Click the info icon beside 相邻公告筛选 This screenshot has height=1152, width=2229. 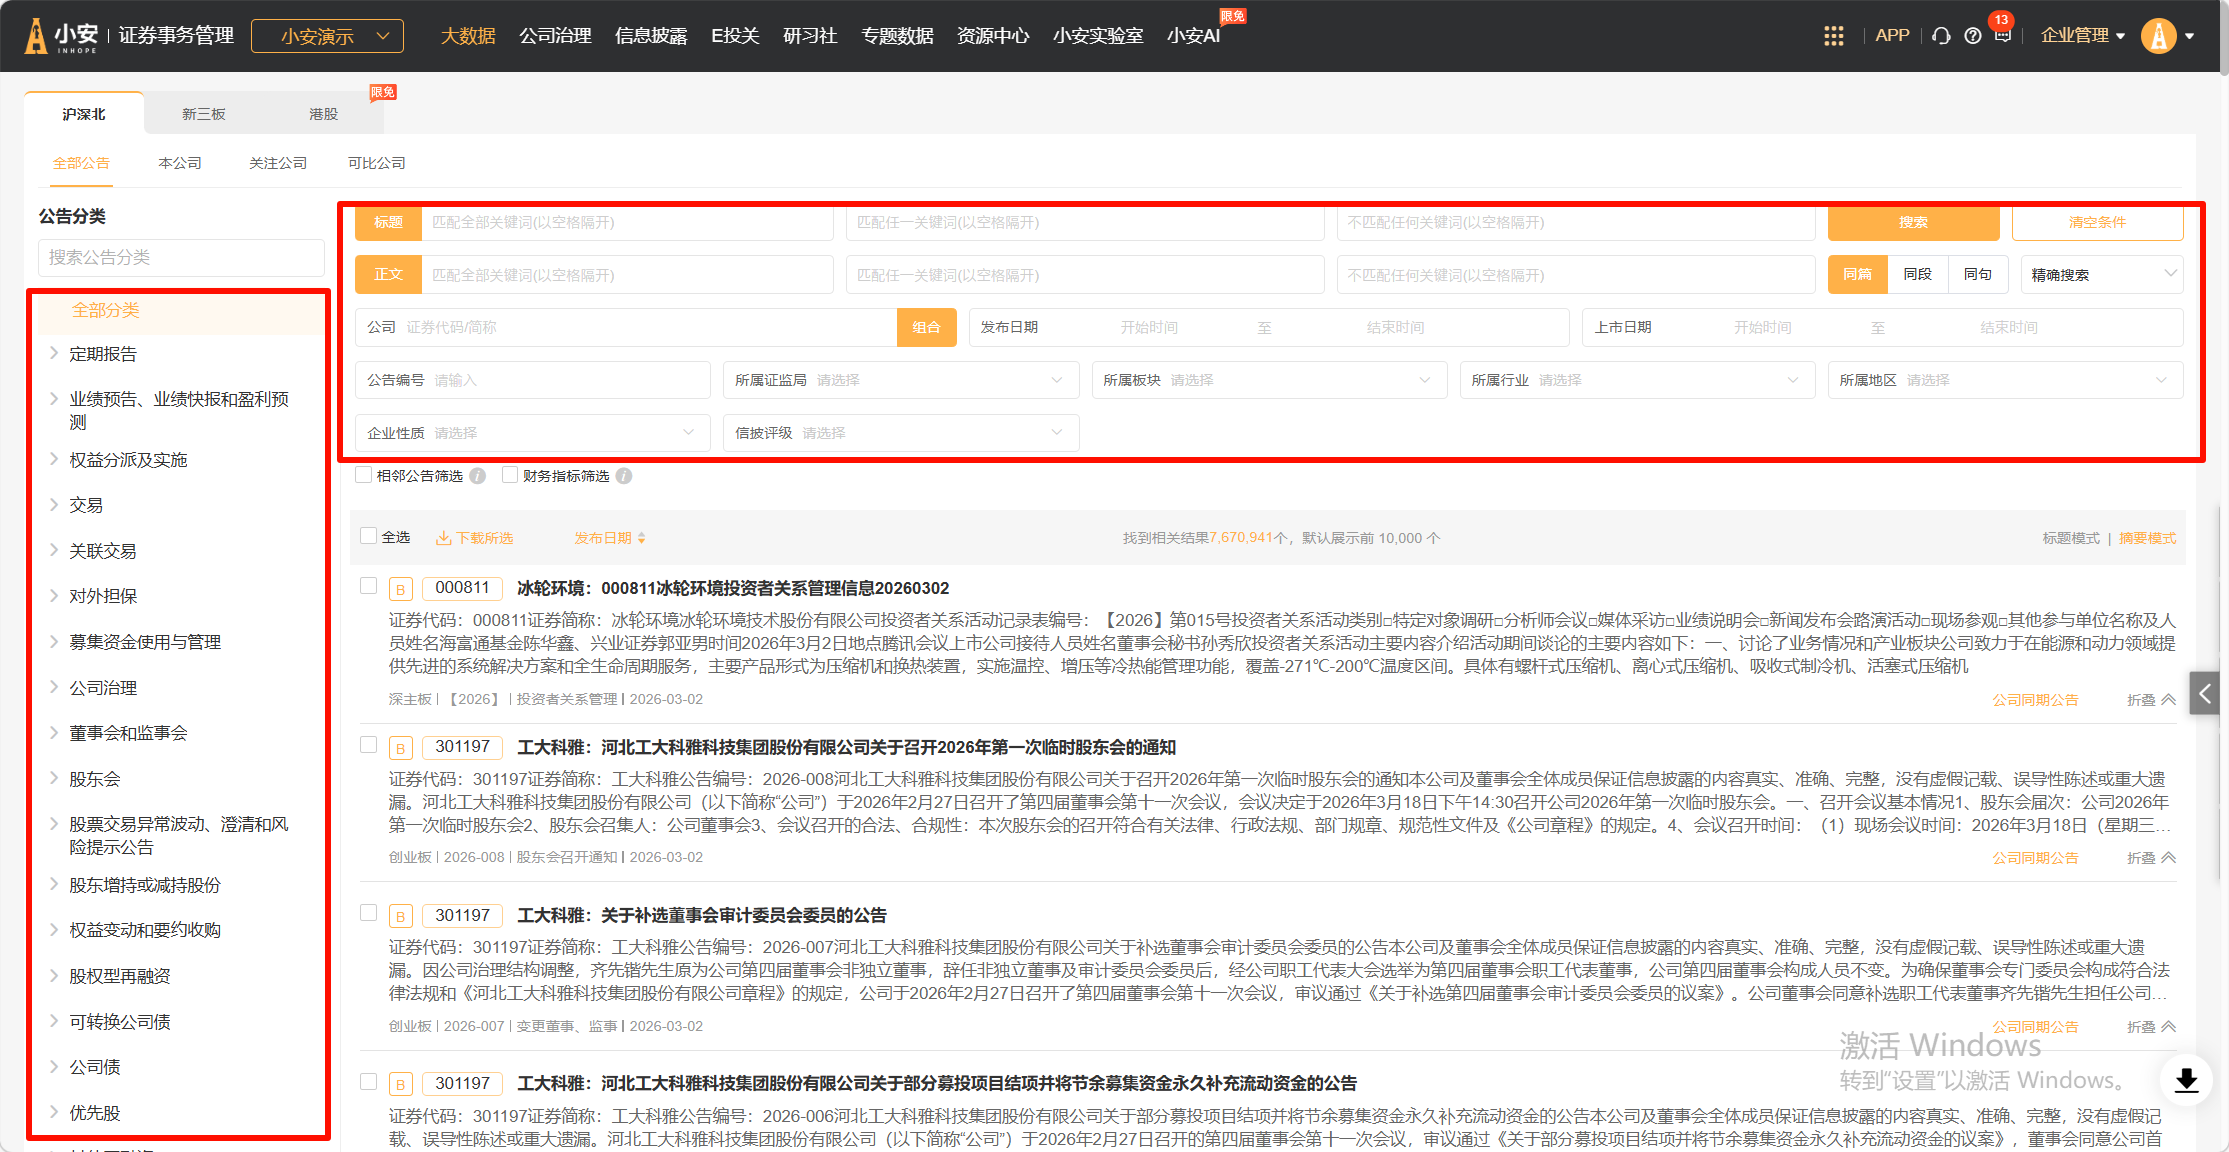point(478,476)
